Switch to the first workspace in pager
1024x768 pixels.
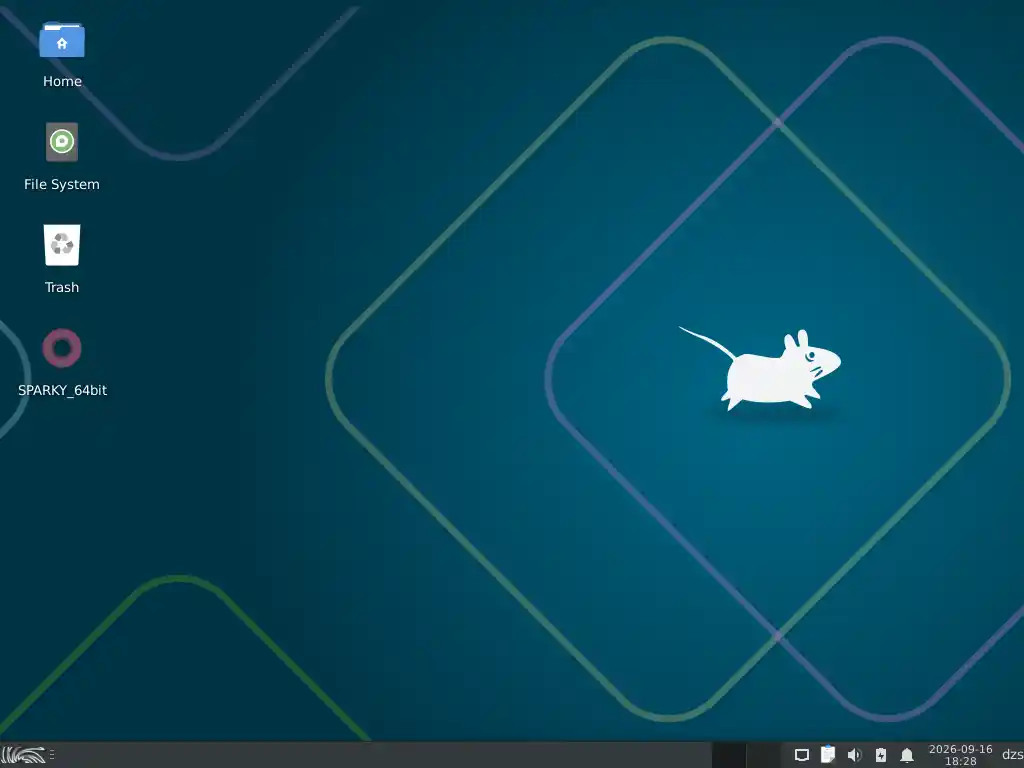pyautogui.click(x=729, y=756)
